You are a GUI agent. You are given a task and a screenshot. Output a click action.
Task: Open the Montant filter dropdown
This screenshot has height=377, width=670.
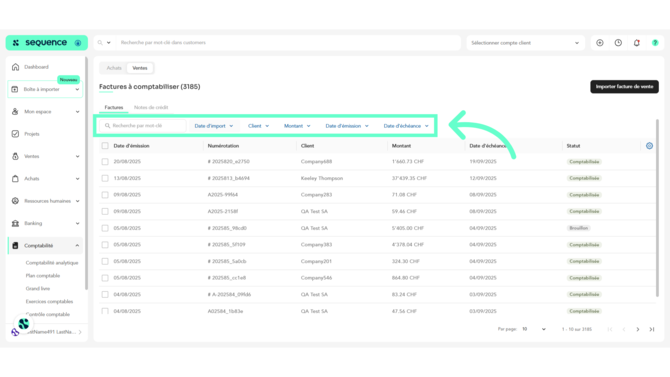pyautogui.click(x=297, y=126)
